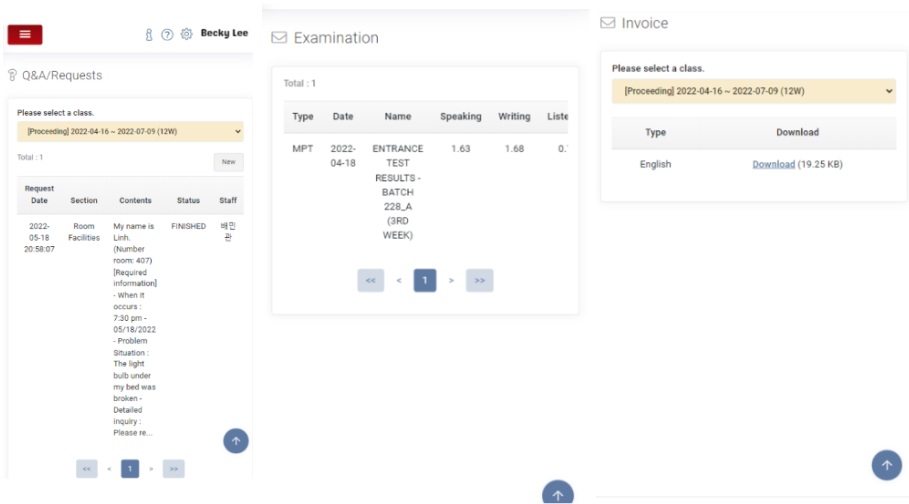
Task: Open the settings gear icon
Action: [186, 34]
